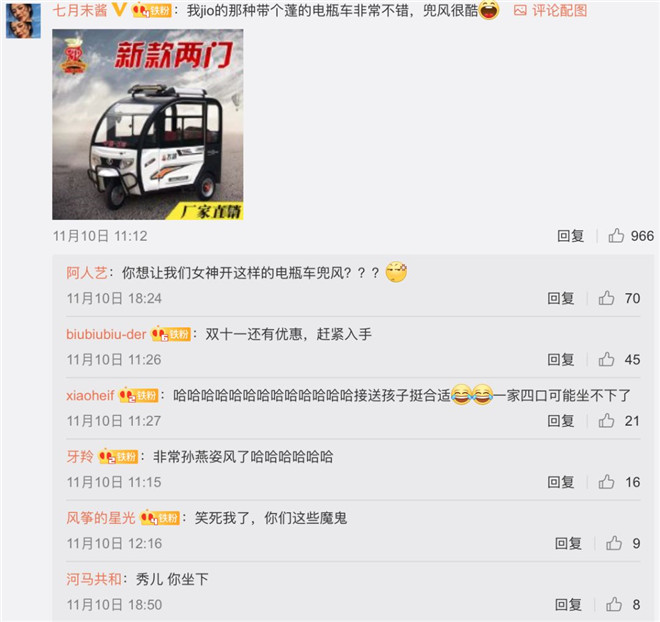Open 七月末酱's profile avatar
The height and width of the screenshot is (622, 660).
click(23, 20)
